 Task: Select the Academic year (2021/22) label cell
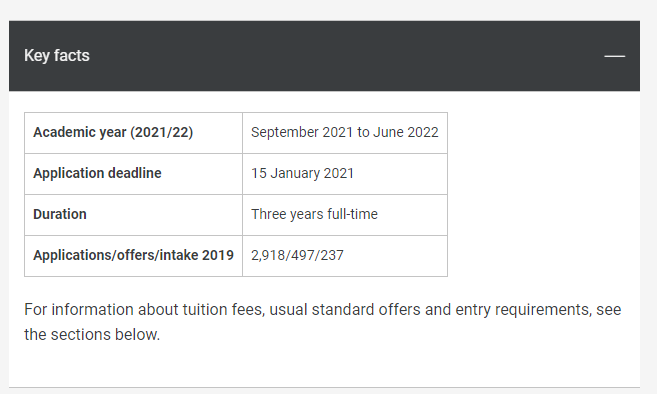[x=133, y=132]
